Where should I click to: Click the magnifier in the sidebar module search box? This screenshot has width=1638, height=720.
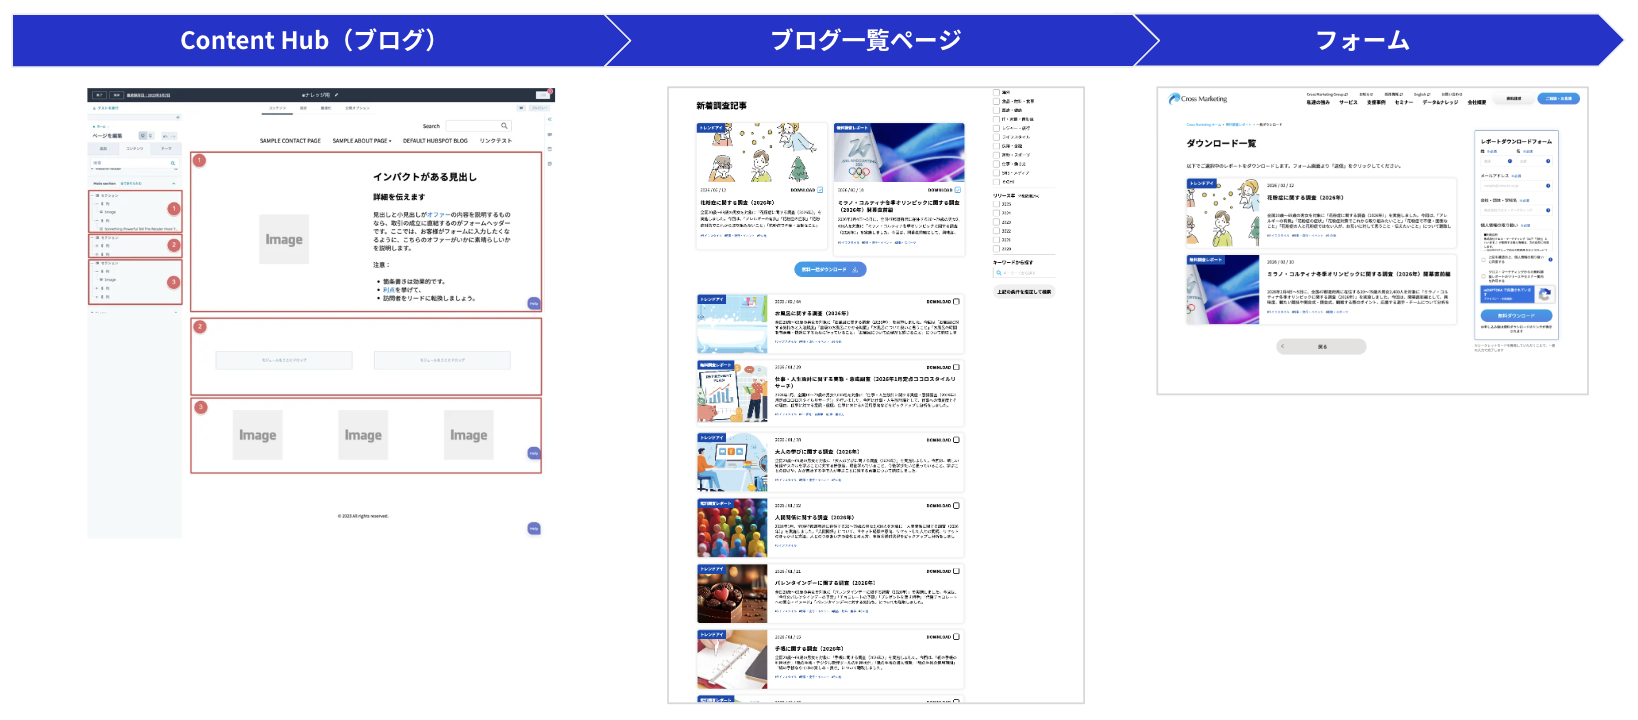[173, 163]
